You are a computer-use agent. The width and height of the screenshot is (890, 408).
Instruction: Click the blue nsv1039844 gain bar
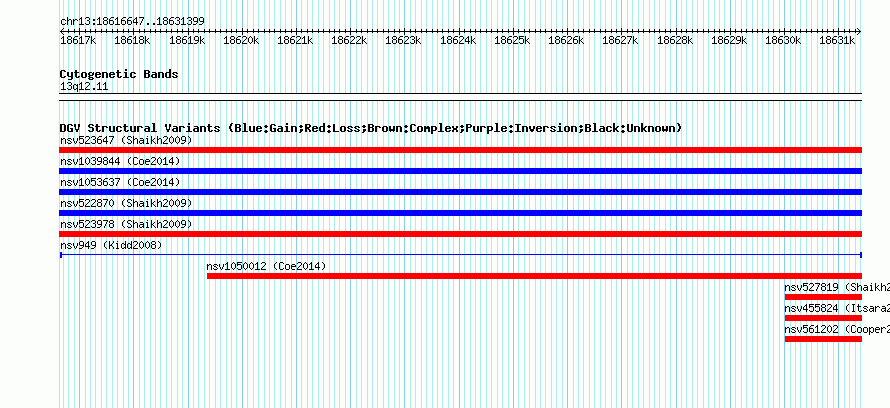point(460,171)
